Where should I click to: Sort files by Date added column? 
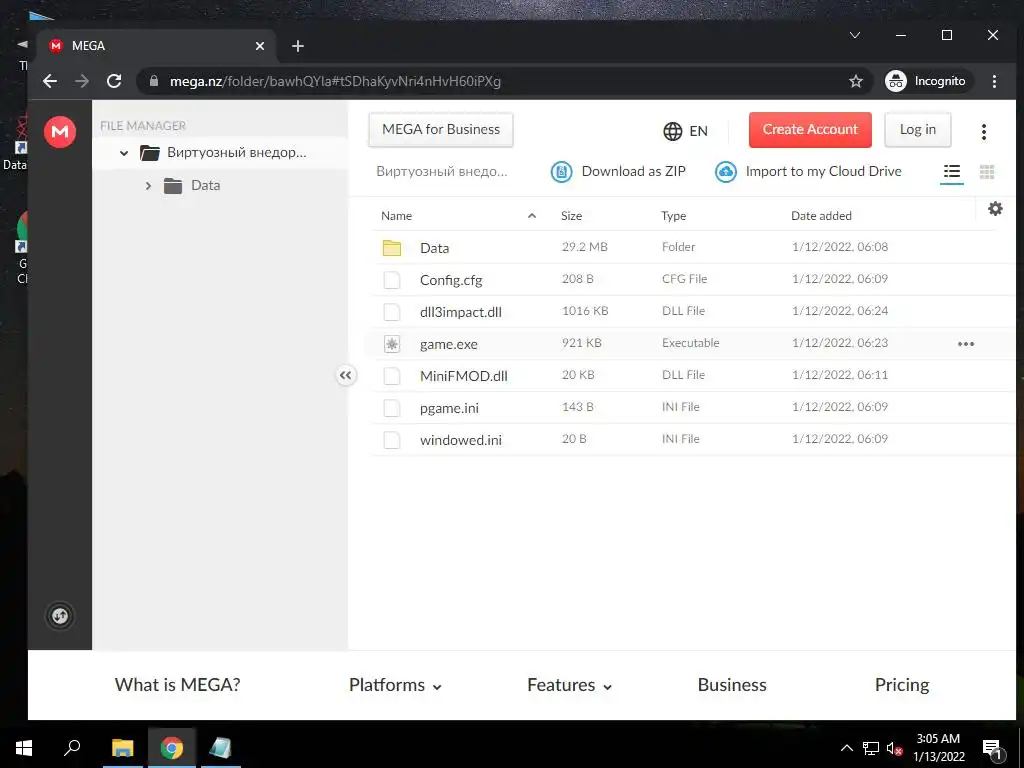[x=821, y=216]
